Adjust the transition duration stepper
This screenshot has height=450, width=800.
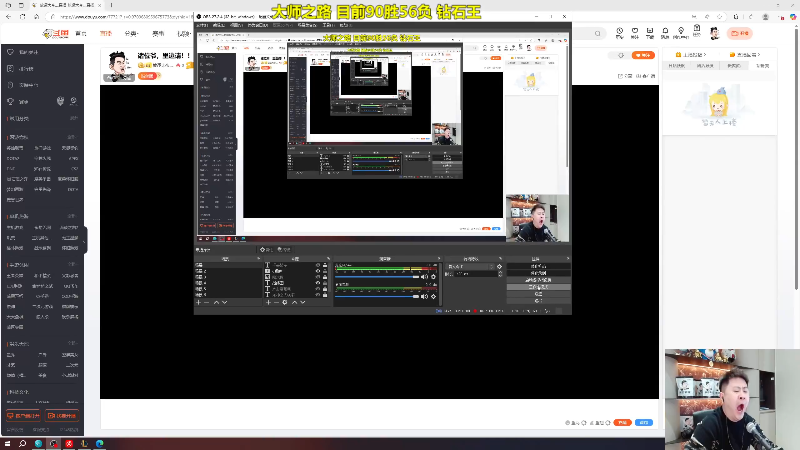[x=500, y=274]
